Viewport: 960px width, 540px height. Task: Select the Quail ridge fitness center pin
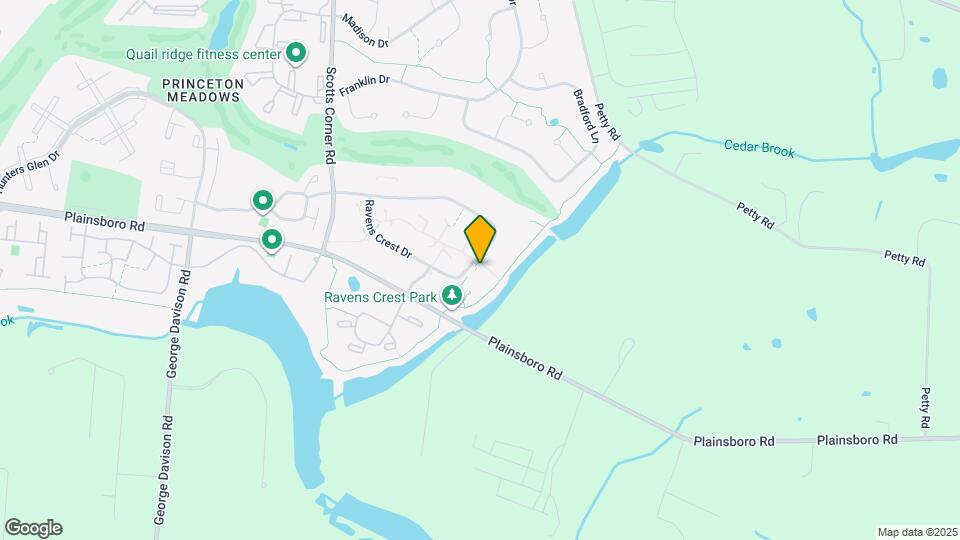[x=296, y=53]
